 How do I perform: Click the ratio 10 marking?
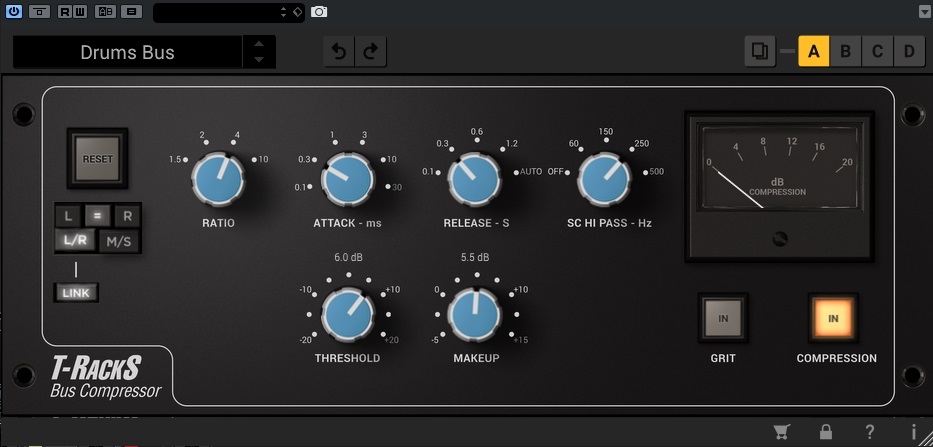(x=263, y=159)
